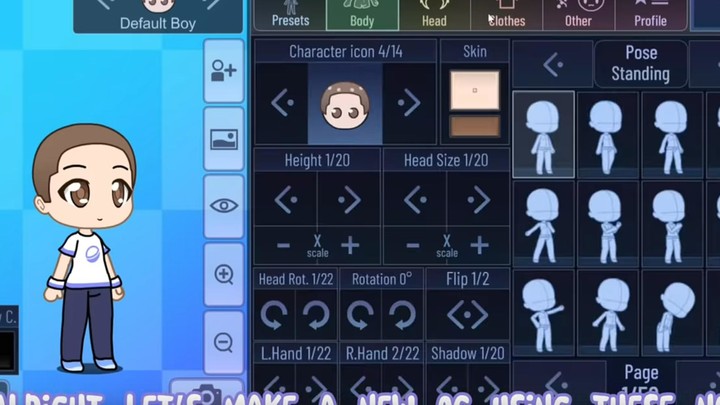720x405 pixels.
Task: Go to previous character icon
Action: (282, 103)
